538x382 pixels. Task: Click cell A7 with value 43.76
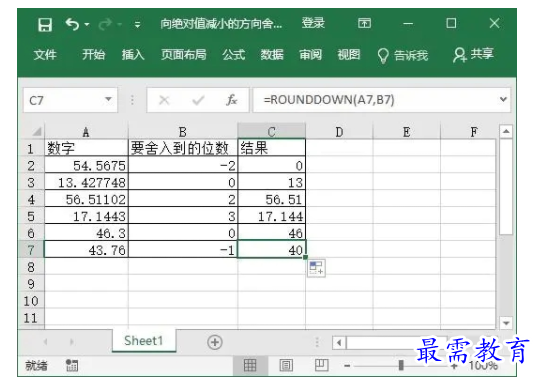(86, 250)
